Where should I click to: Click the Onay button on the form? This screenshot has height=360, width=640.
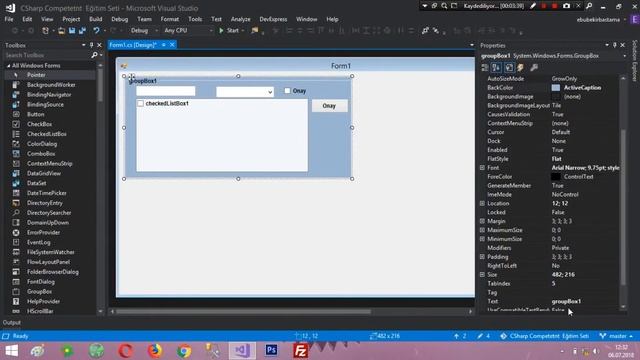(x=329, y=106)
